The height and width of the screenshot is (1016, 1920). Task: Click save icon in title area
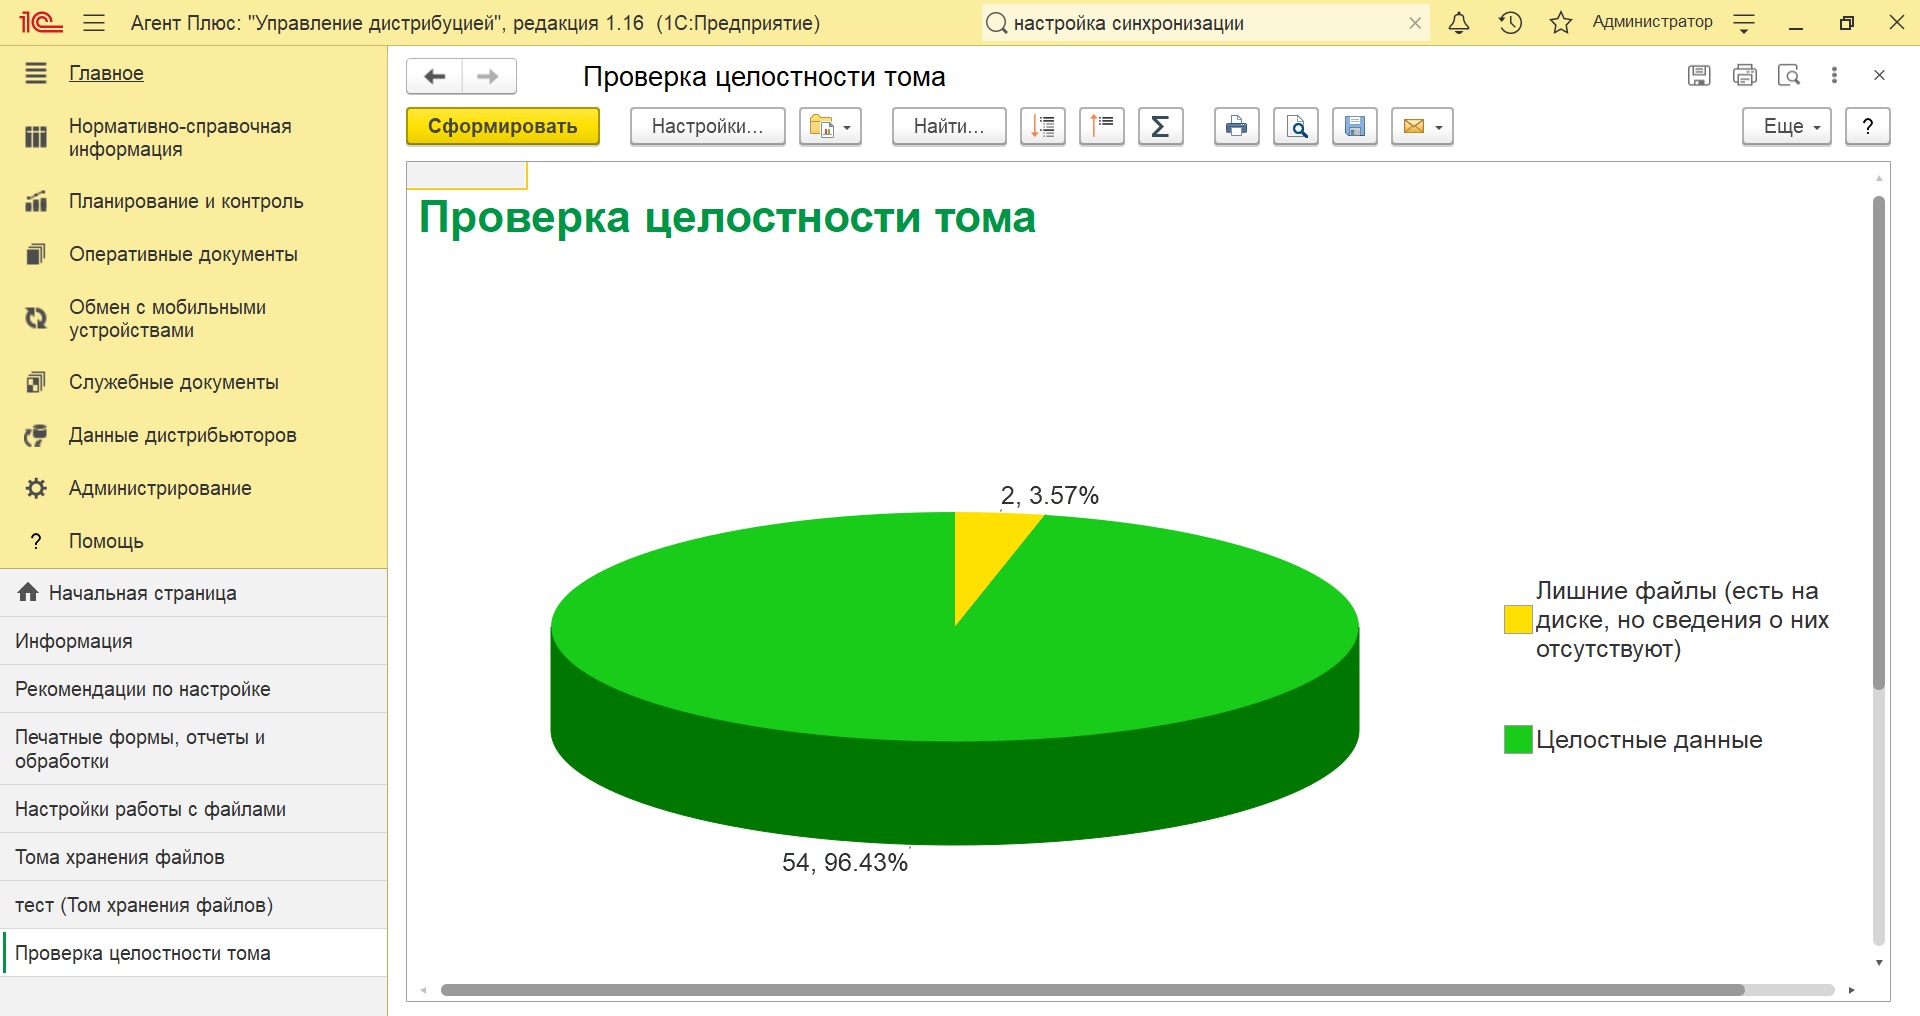pos(1699,75)
